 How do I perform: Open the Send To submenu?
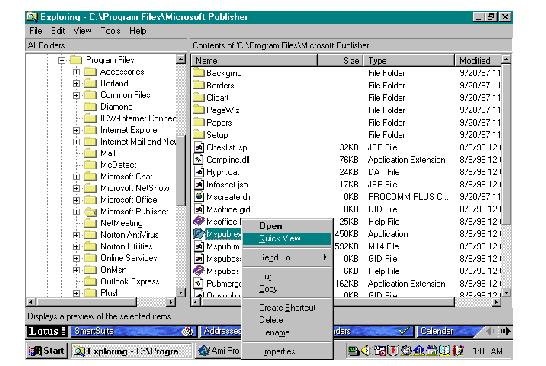pos(287,258)
